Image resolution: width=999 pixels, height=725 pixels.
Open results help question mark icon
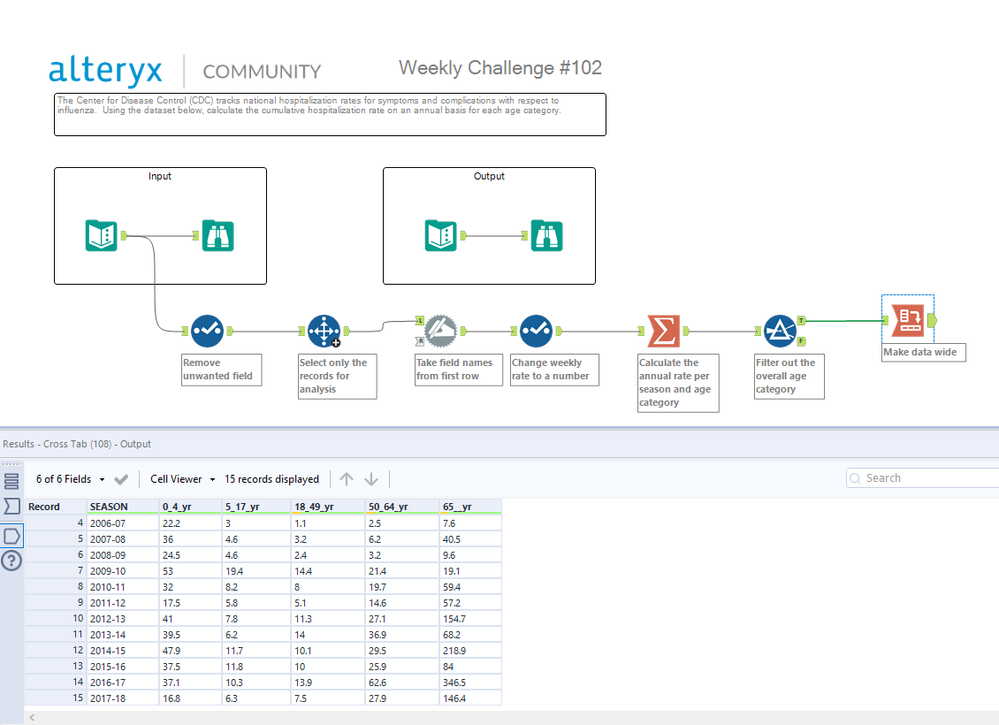pos(11,561)
